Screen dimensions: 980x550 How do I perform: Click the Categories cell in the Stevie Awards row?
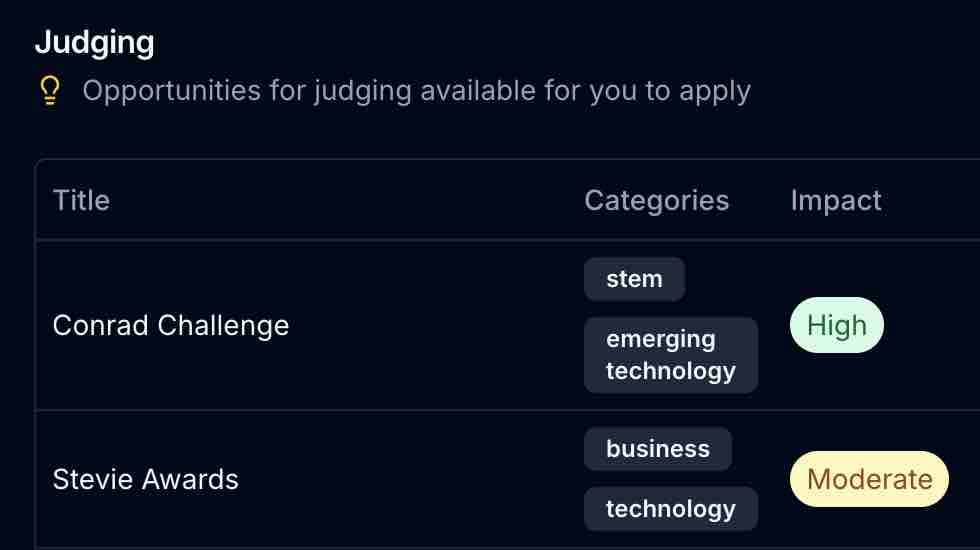tap(671, 479)
